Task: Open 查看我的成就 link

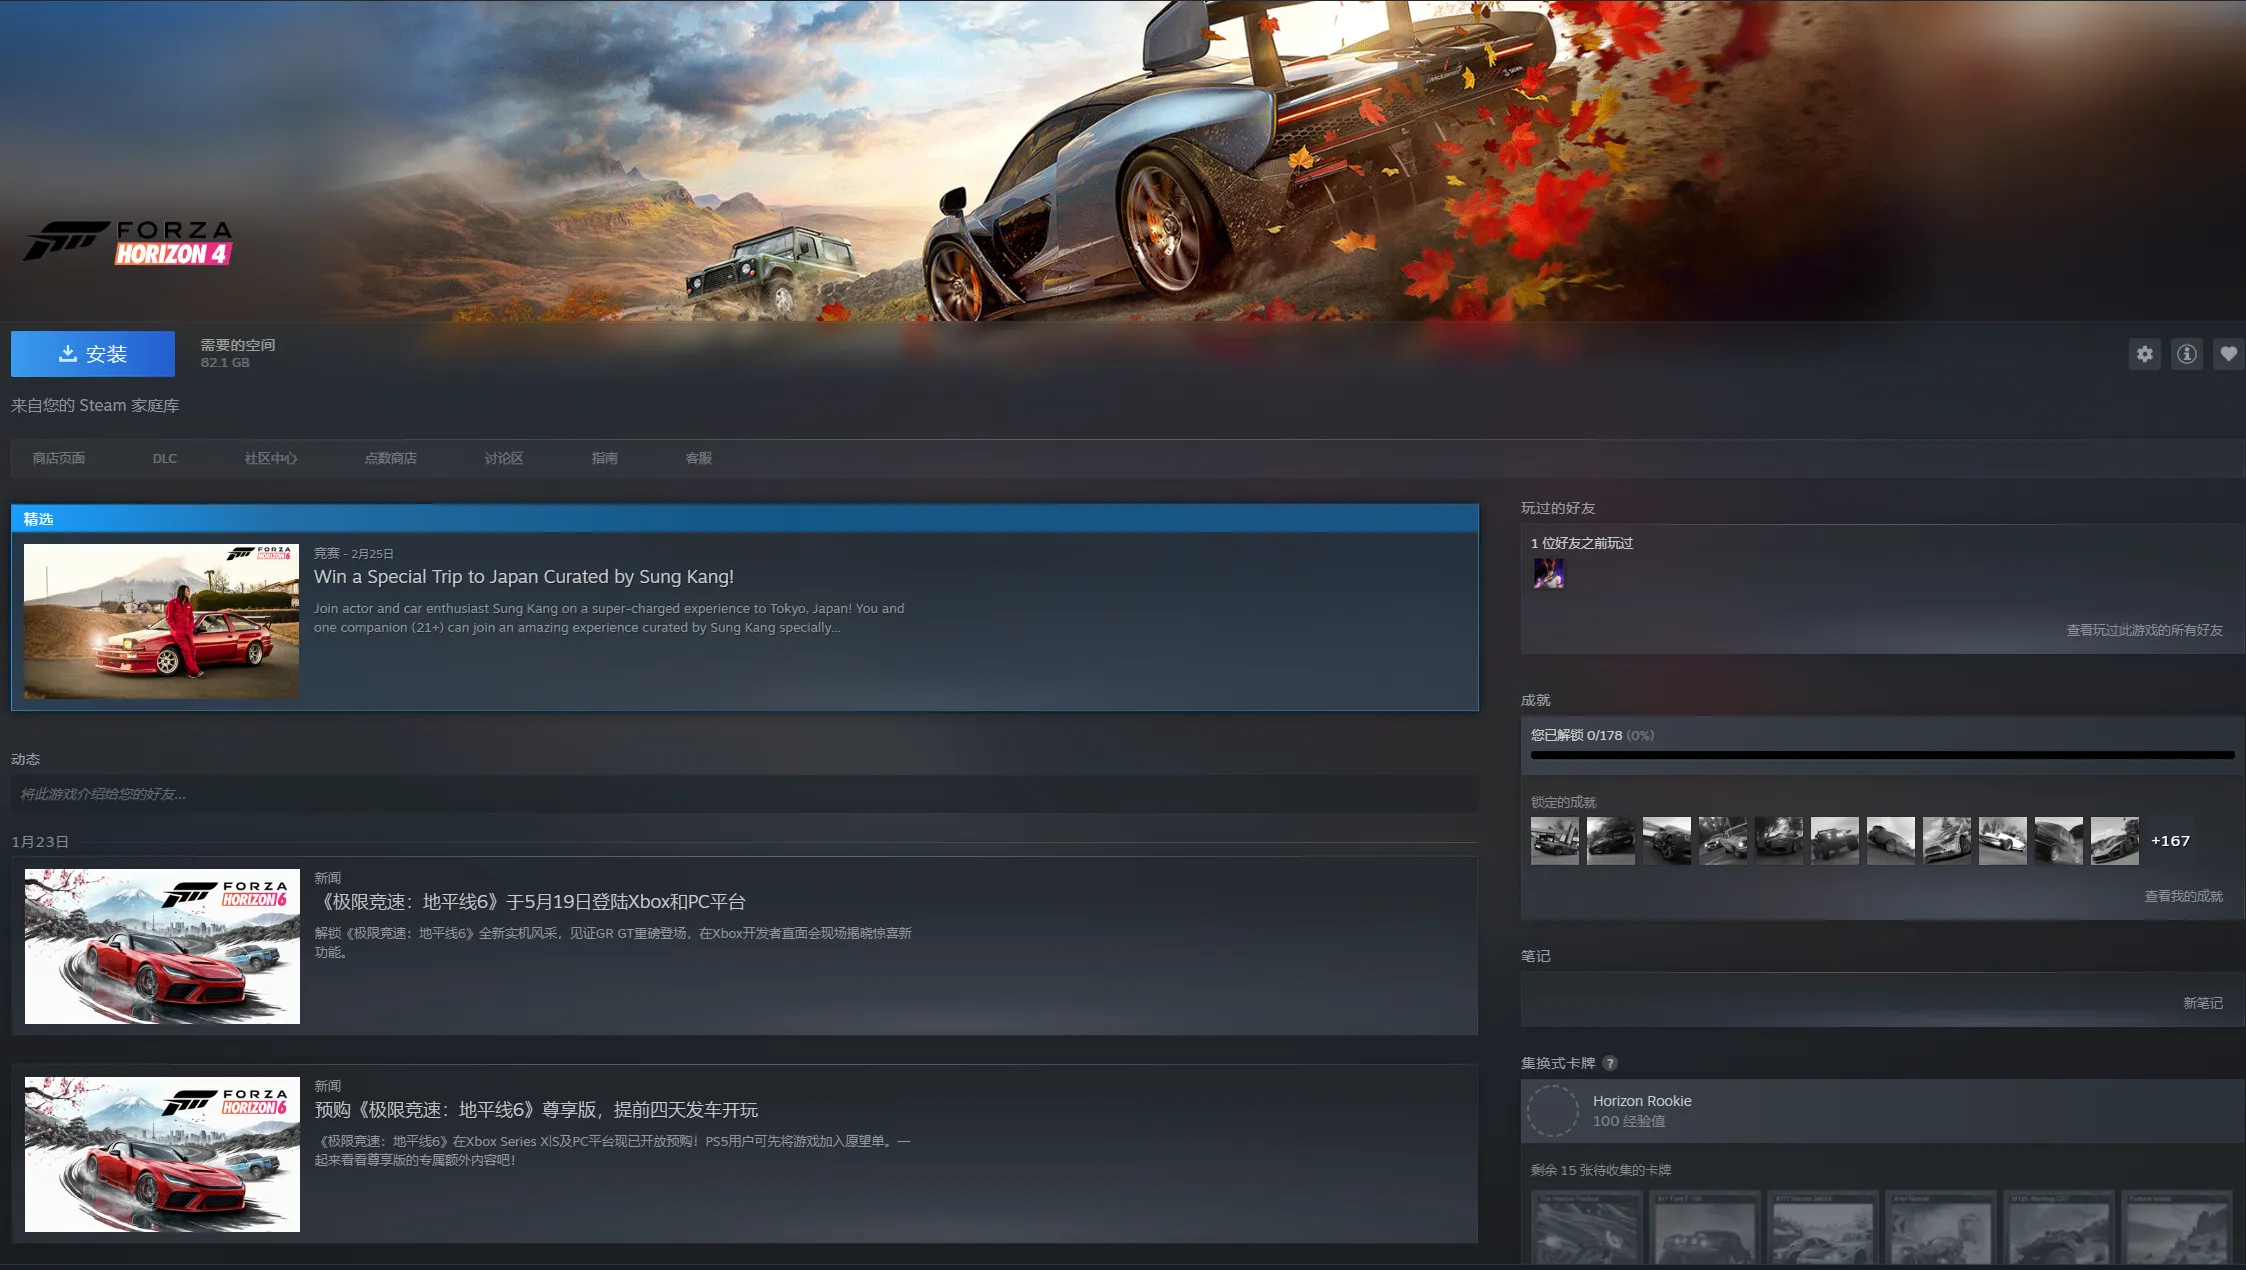Action: [2183, 896]
